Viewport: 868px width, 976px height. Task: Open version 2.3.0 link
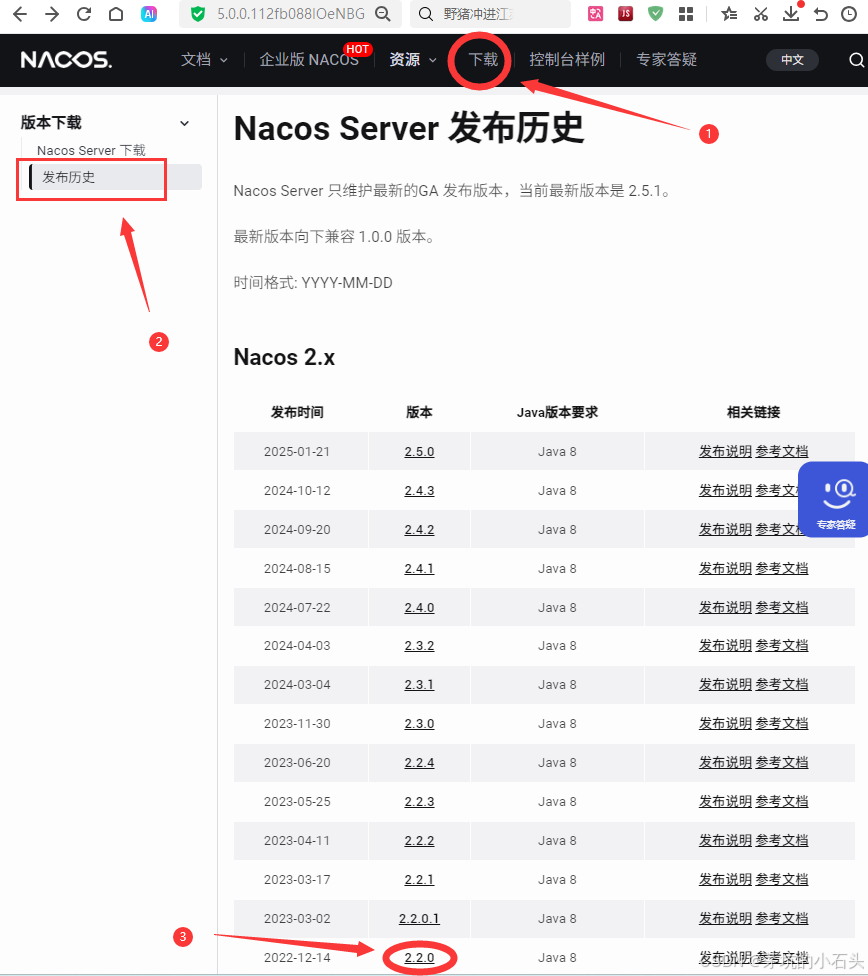pos(419,723)
